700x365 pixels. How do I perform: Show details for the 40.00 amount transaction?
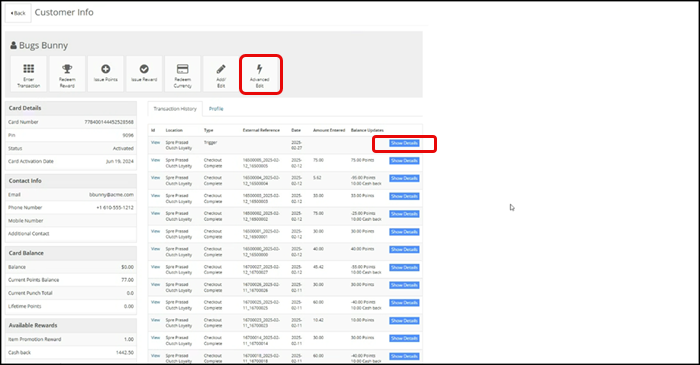click(404, 249)
